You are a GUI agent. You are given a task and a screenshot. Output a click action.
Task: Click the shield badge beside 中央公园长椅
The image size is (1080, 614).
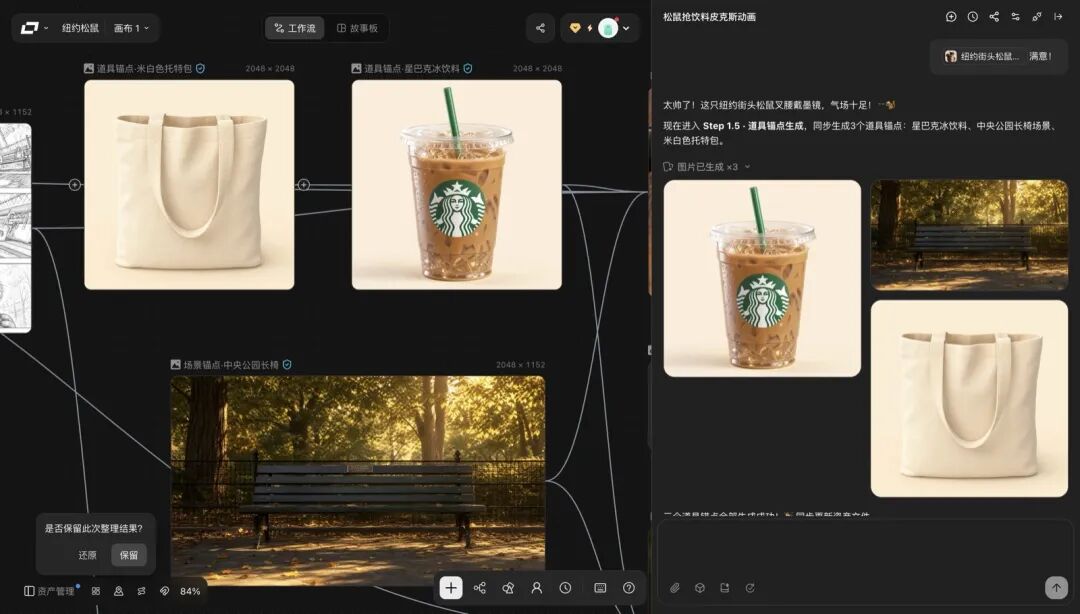287,365
